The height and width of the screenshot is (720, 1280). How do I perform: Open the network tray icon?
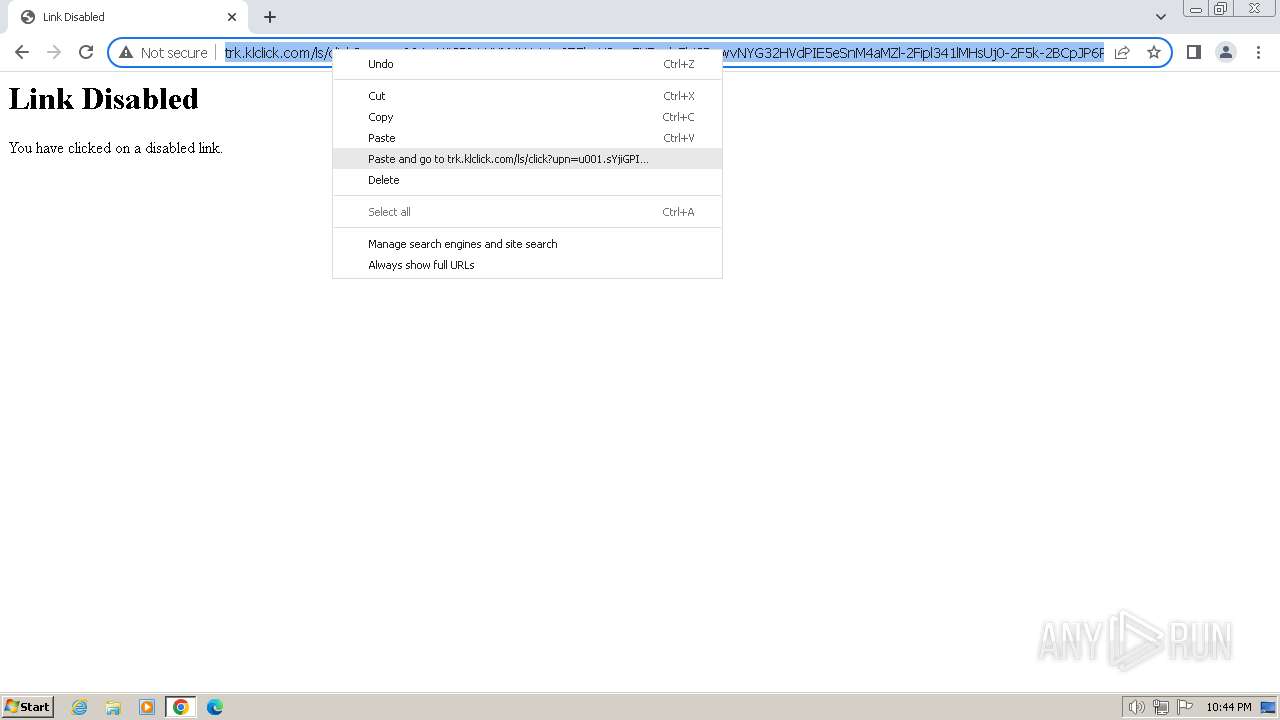tap(1161, 707)
